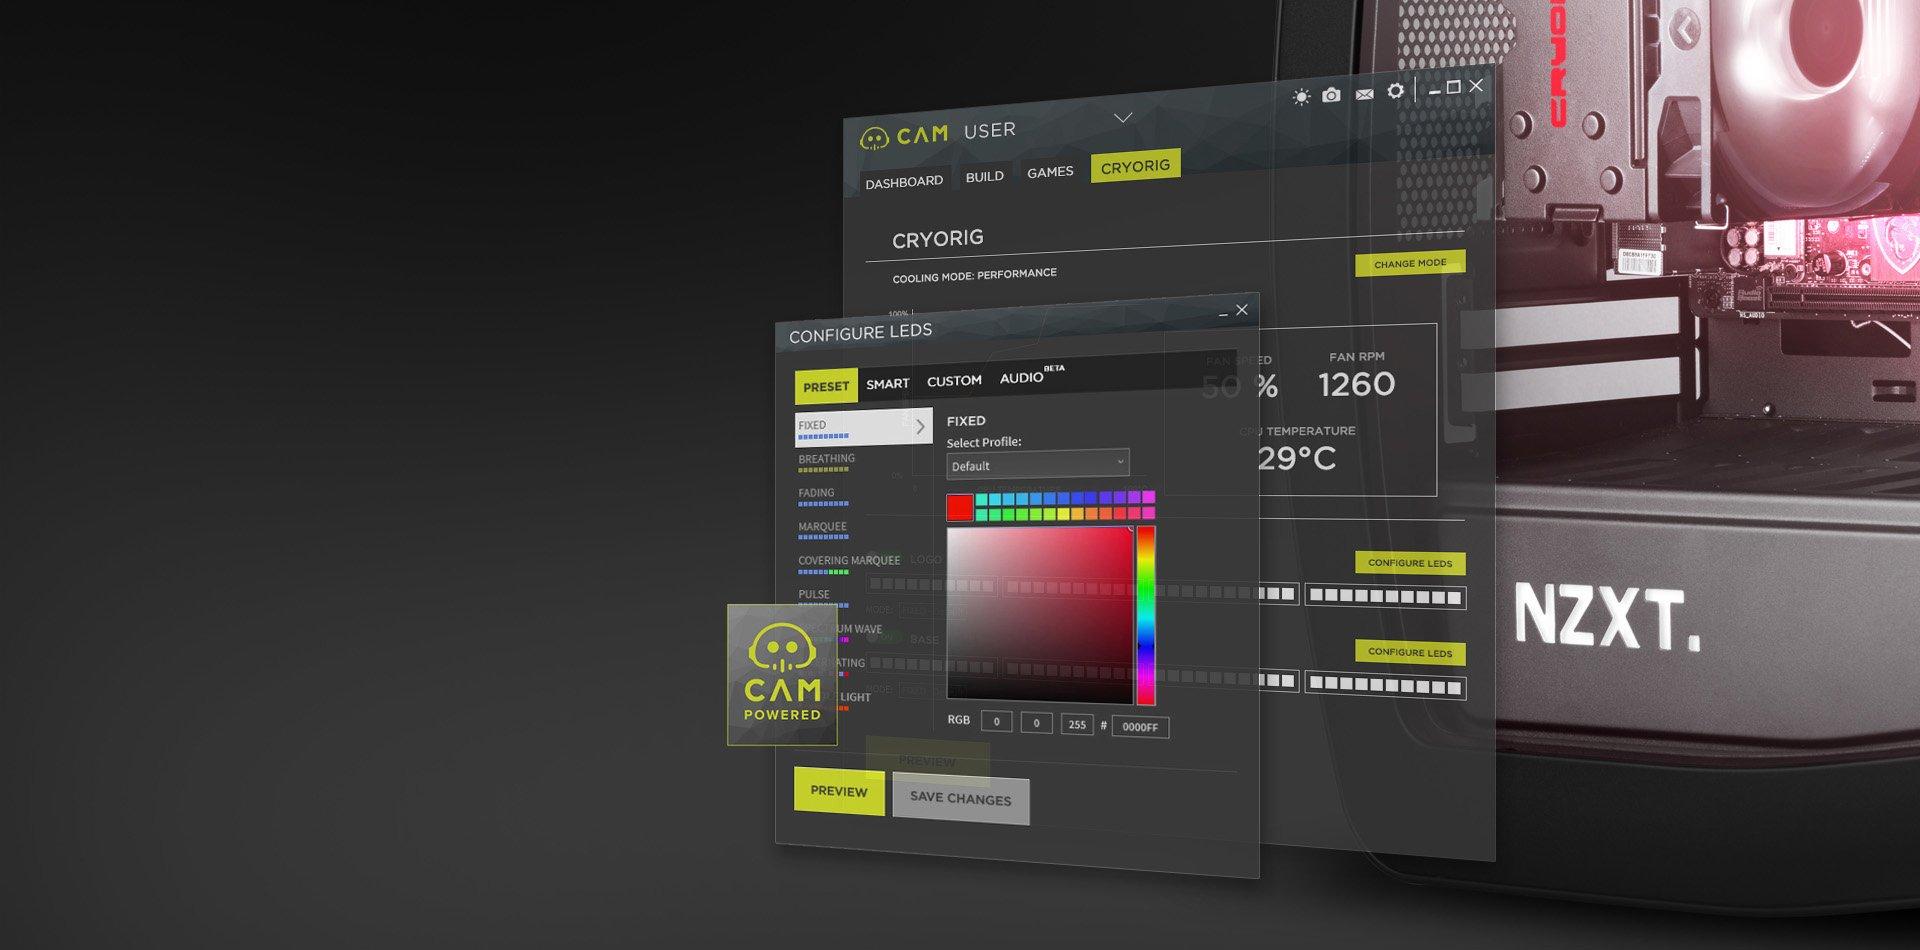The image size is (1920, 950).
Task: Go to the GAMES tab
Action: (x=1050, y=172)
